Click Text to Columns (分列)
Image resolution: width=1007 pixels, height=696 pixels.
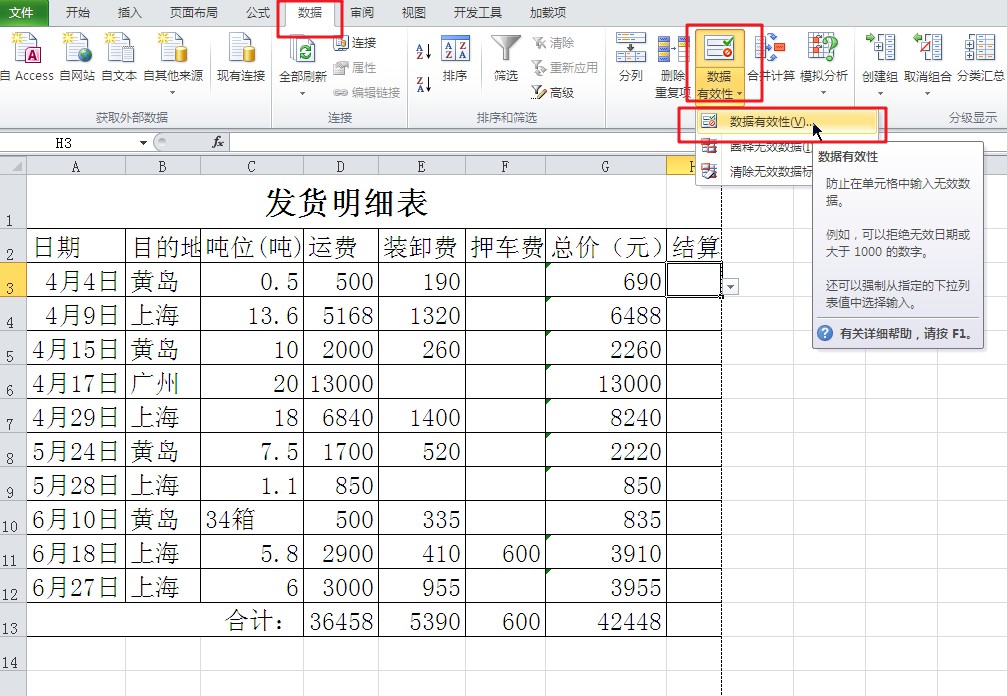coord(631,58)
